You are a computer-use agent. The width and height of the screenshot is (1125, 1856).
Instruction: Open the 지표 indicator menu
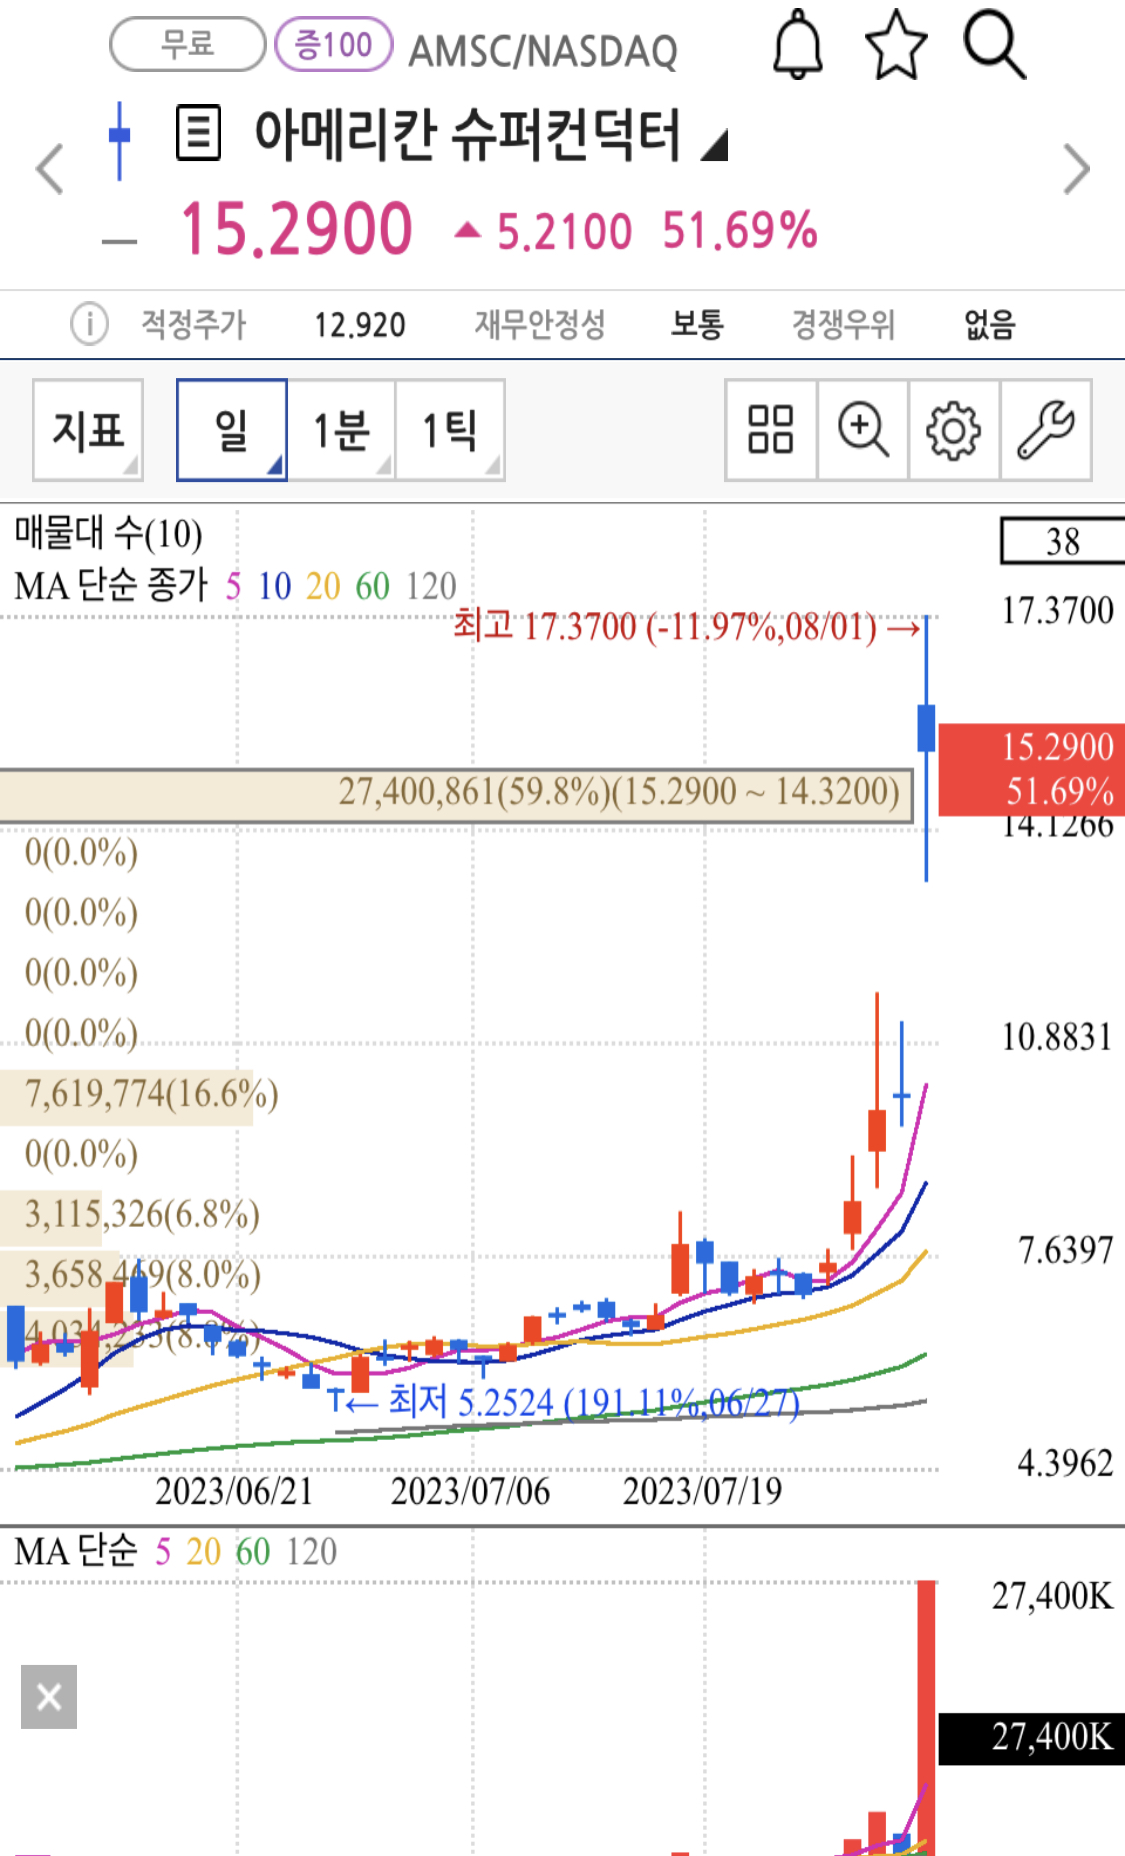(x=88, y=430)
